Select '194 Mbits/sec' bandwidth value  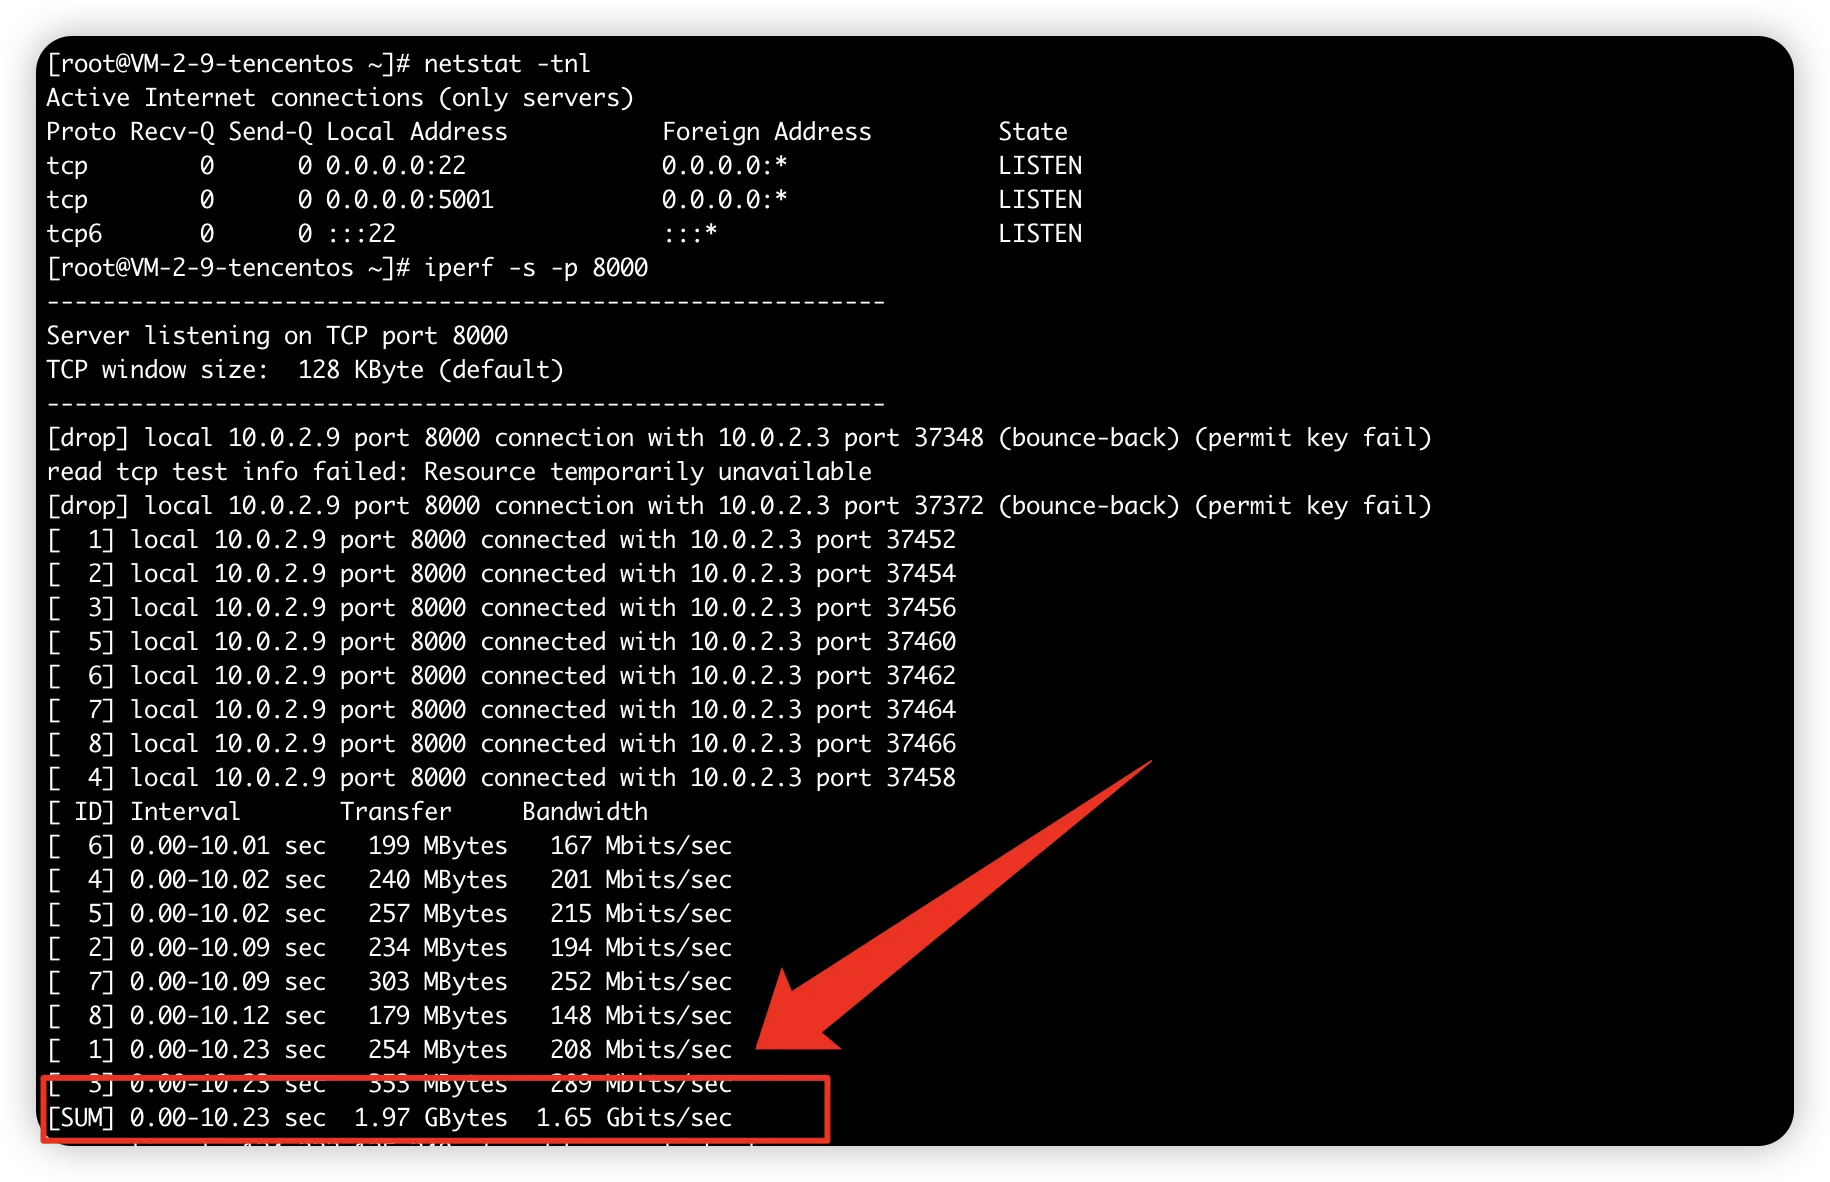coord(641,948)
